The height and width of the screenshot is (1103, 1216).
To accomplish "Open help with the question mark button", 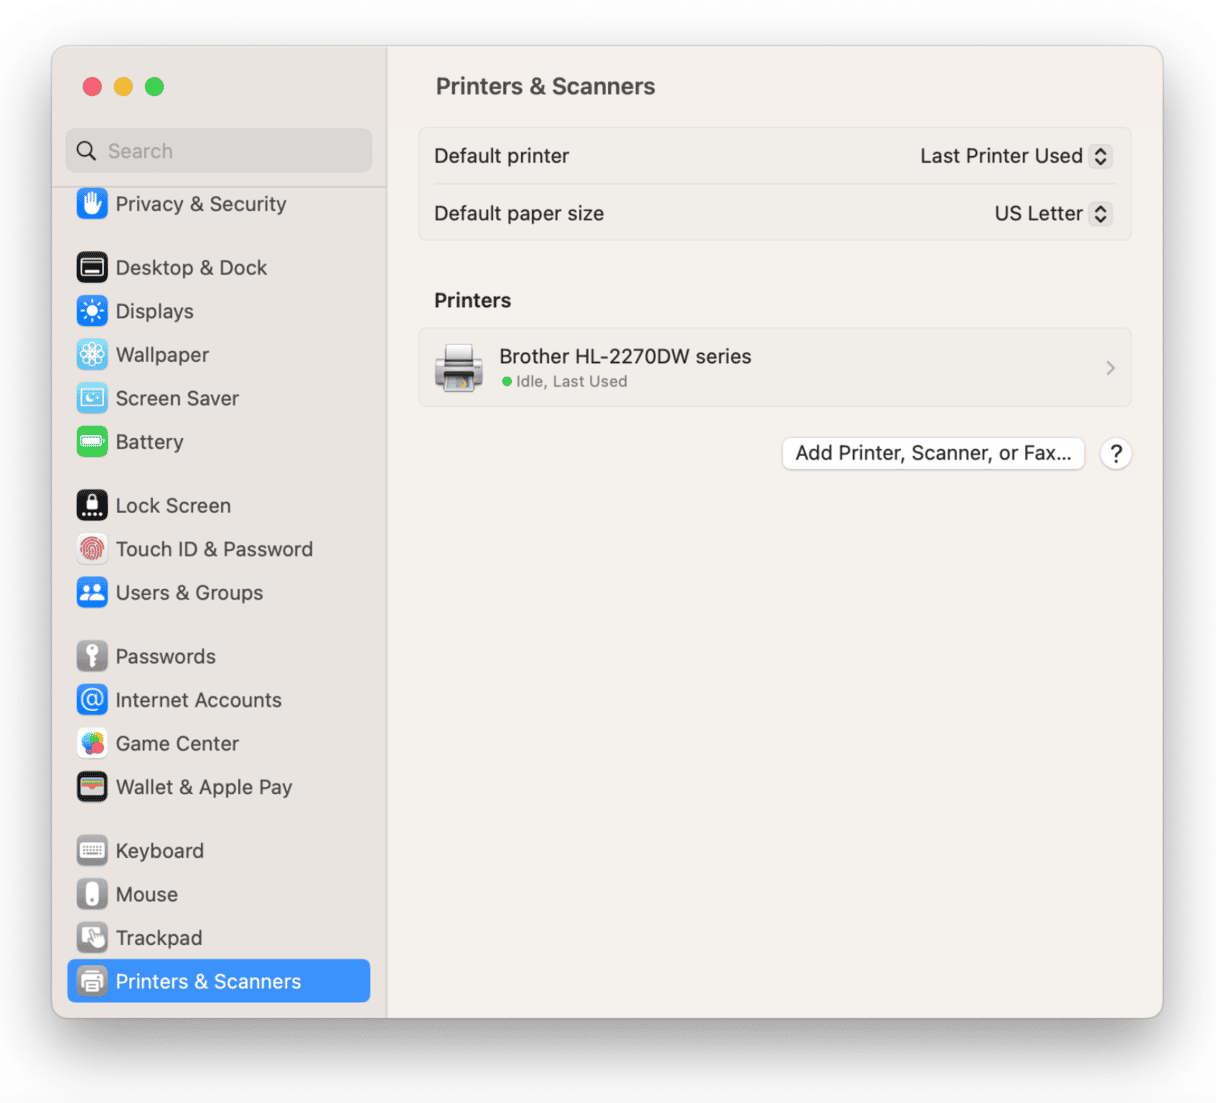I will [x=1116, y=453].
